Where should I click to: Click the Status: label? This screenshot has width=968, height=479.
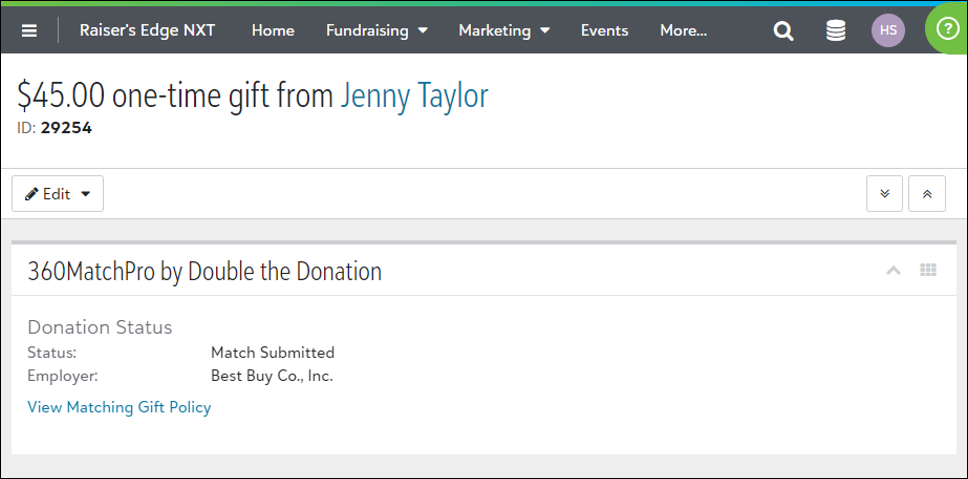pos(52,352)
